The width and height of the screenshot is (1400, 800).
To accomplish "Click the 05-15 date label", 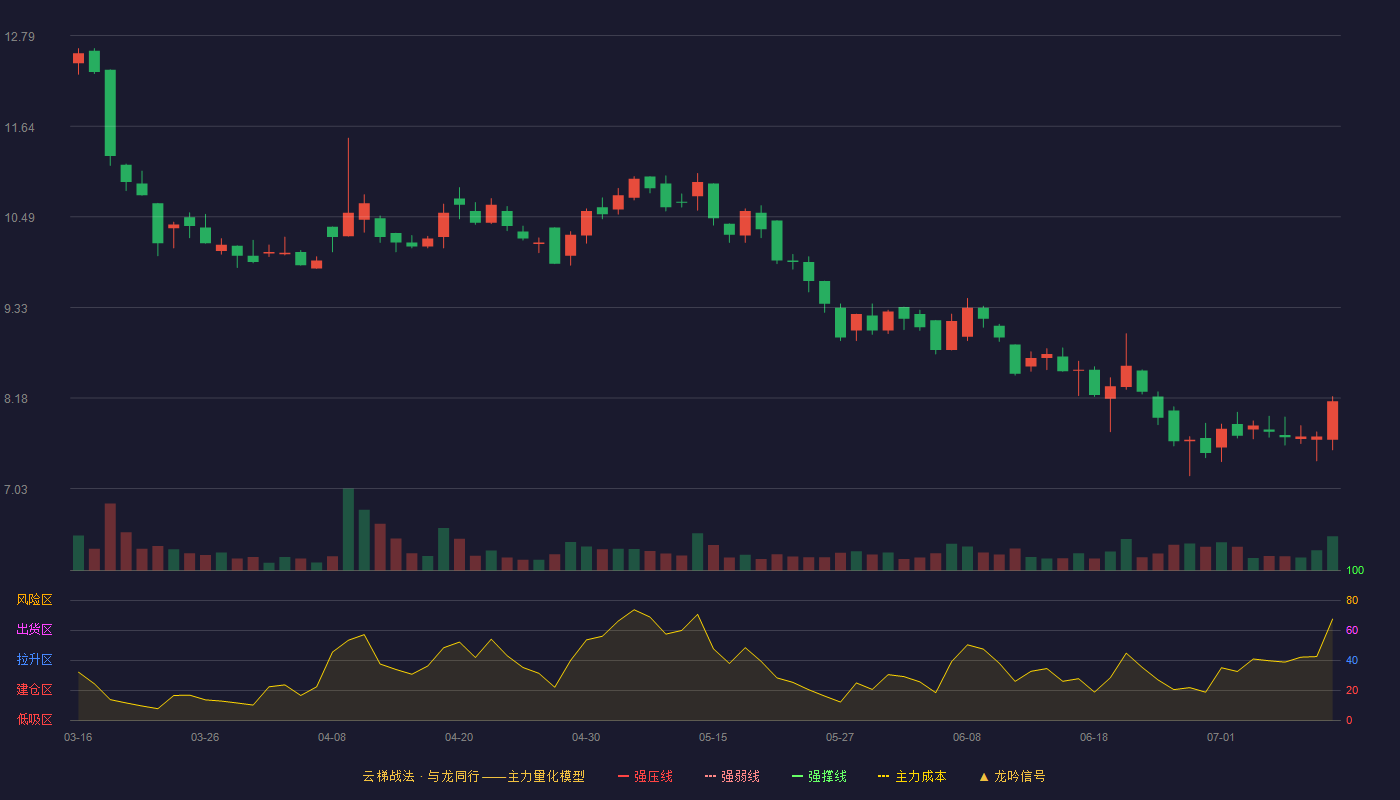I will 713,737.
